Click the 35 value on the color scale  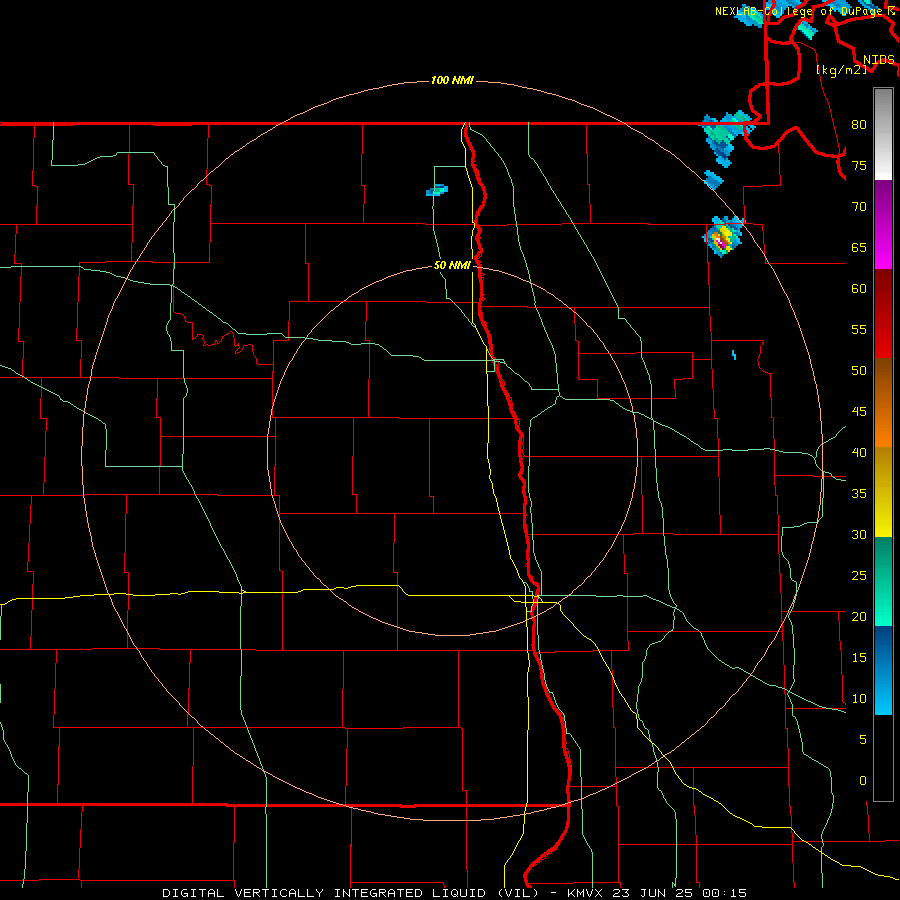pos(859,494)
